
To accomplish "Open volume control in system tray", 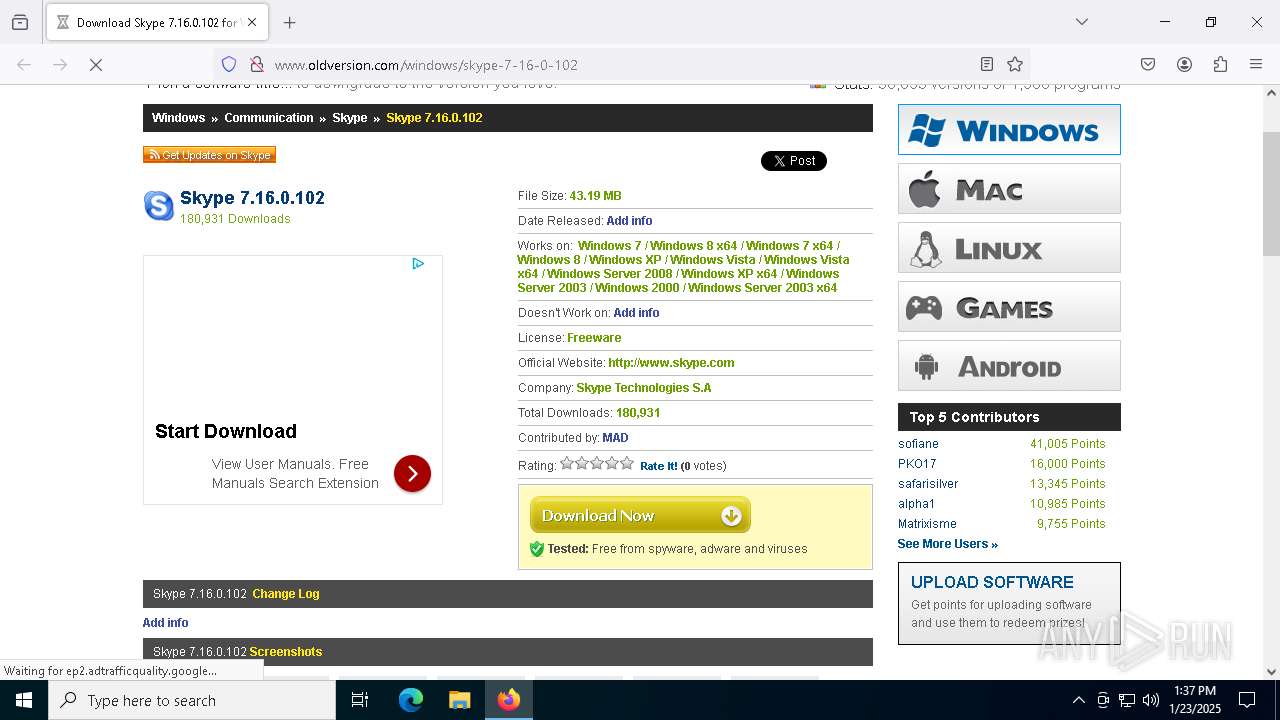I will (x=1151, y=700).
